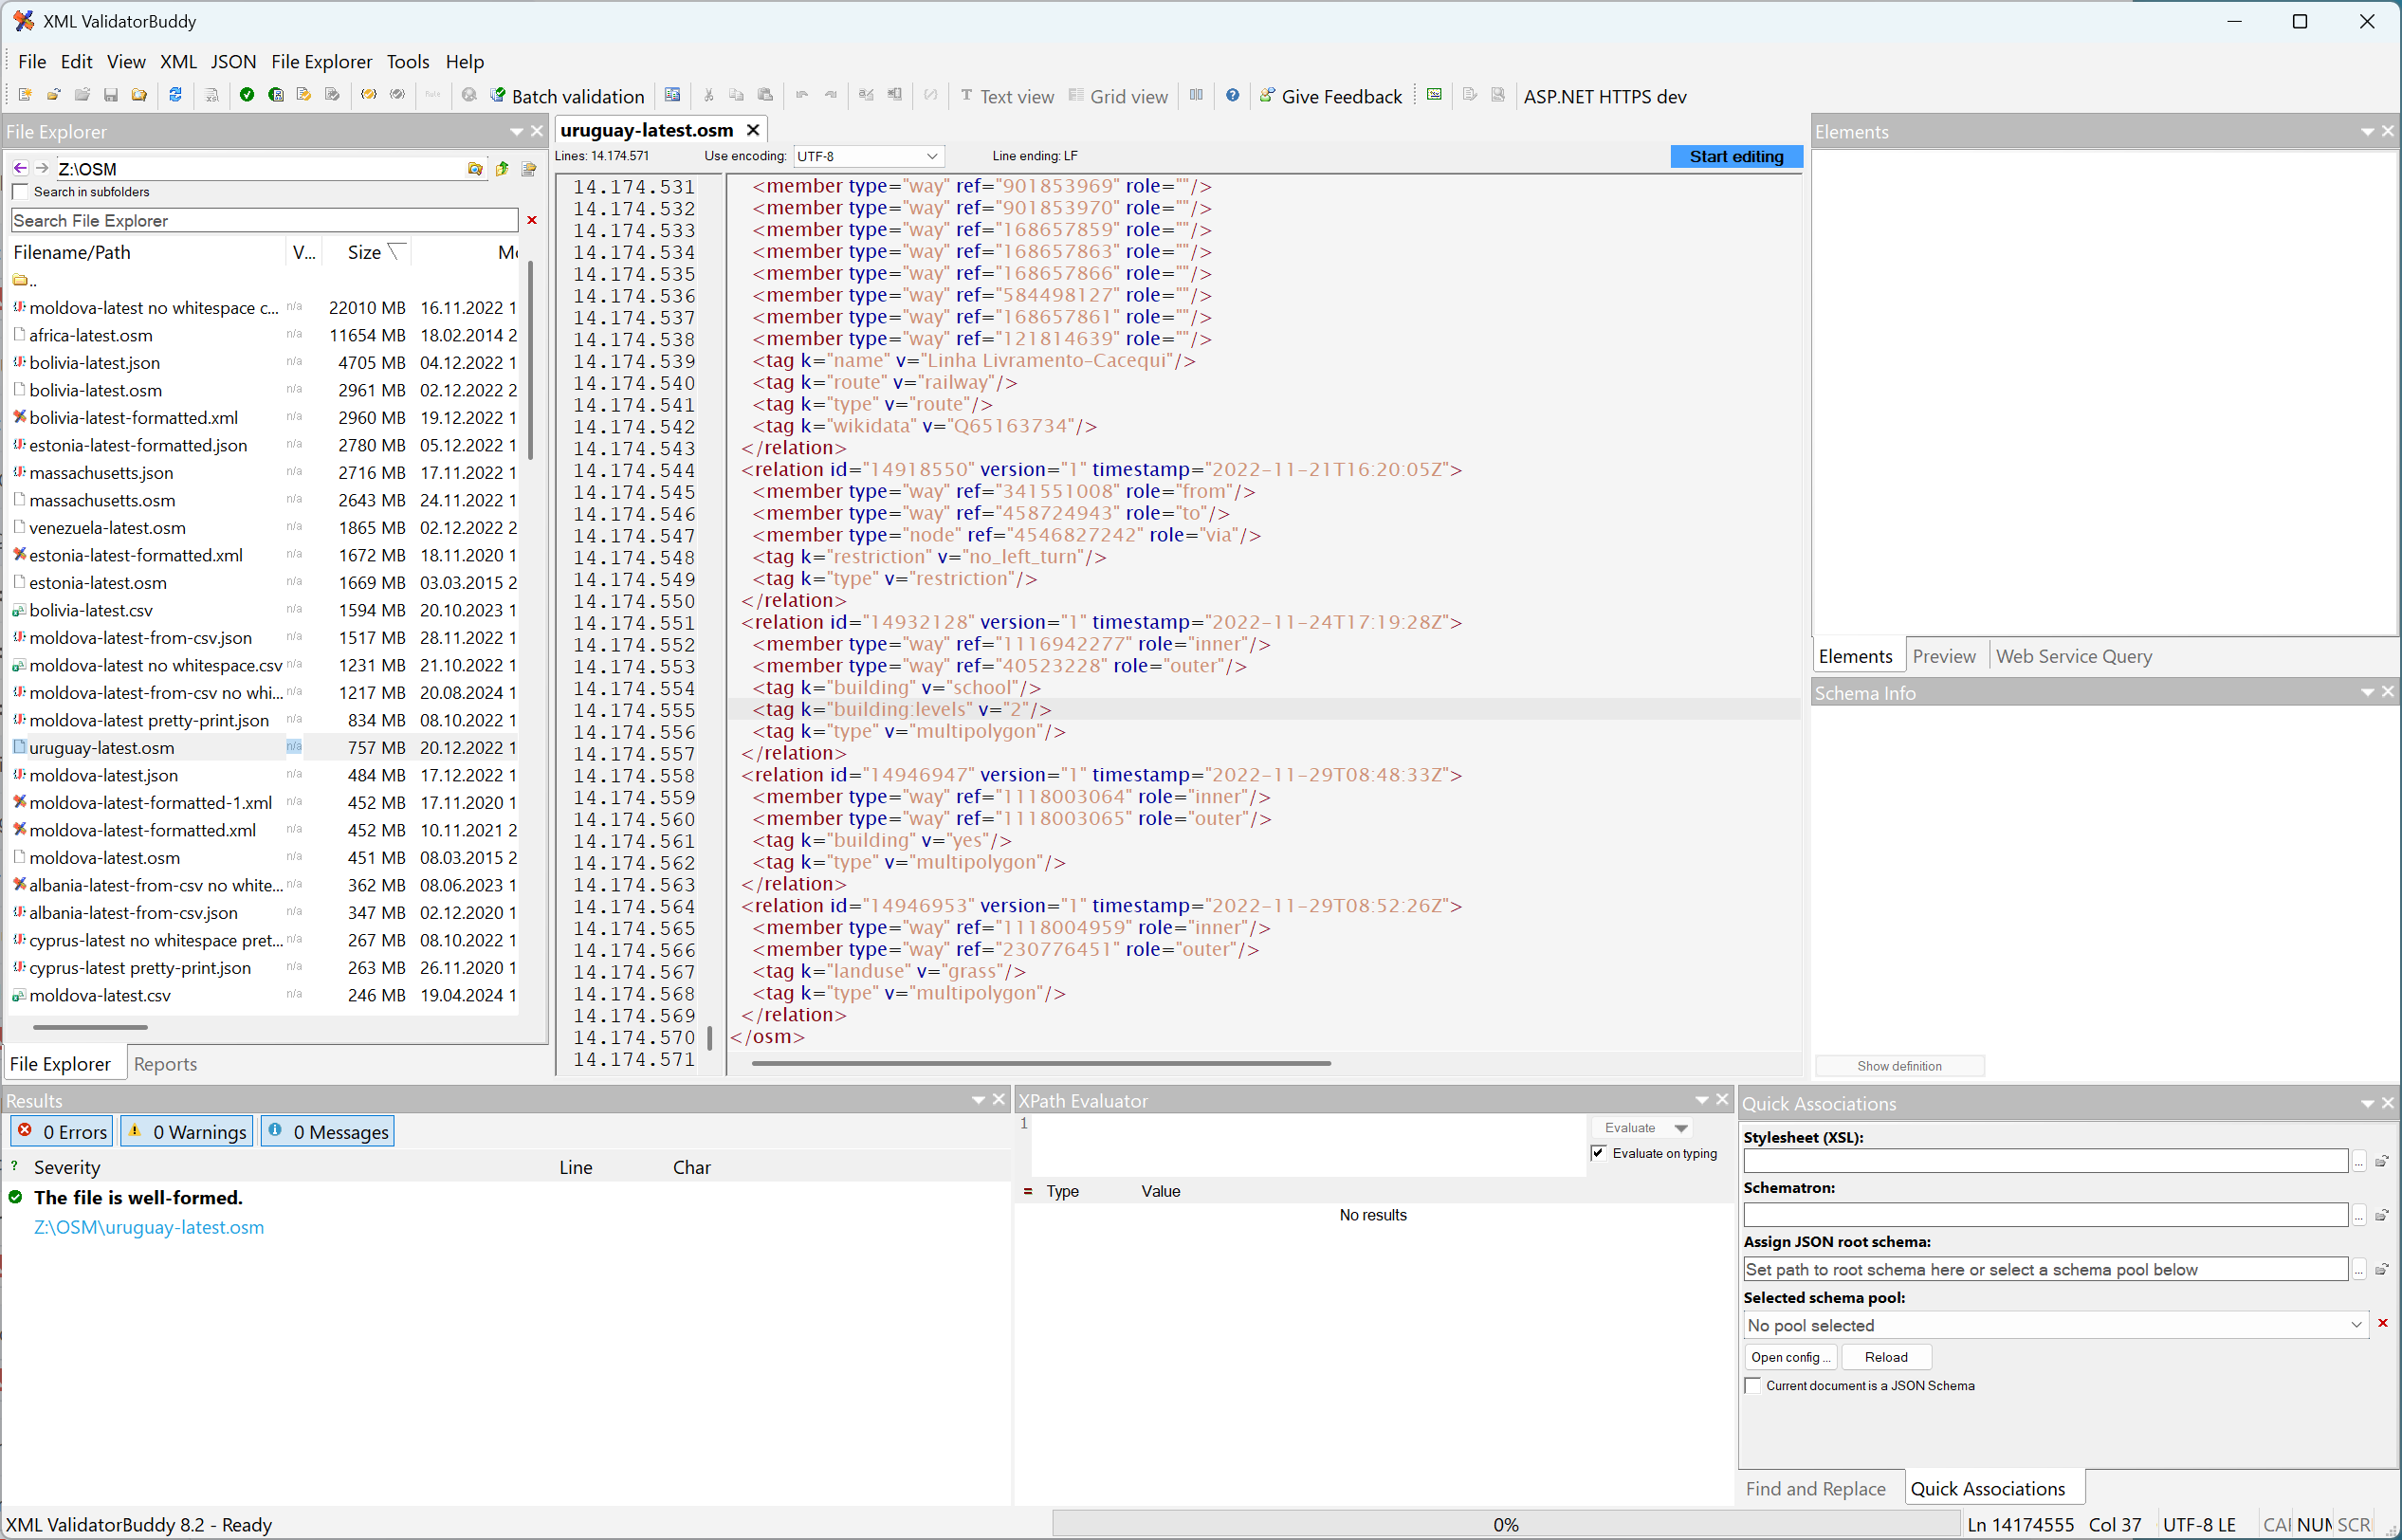Clear selected schema pool (red x)
Screen dimensions: 2402x1540
2383,1323
